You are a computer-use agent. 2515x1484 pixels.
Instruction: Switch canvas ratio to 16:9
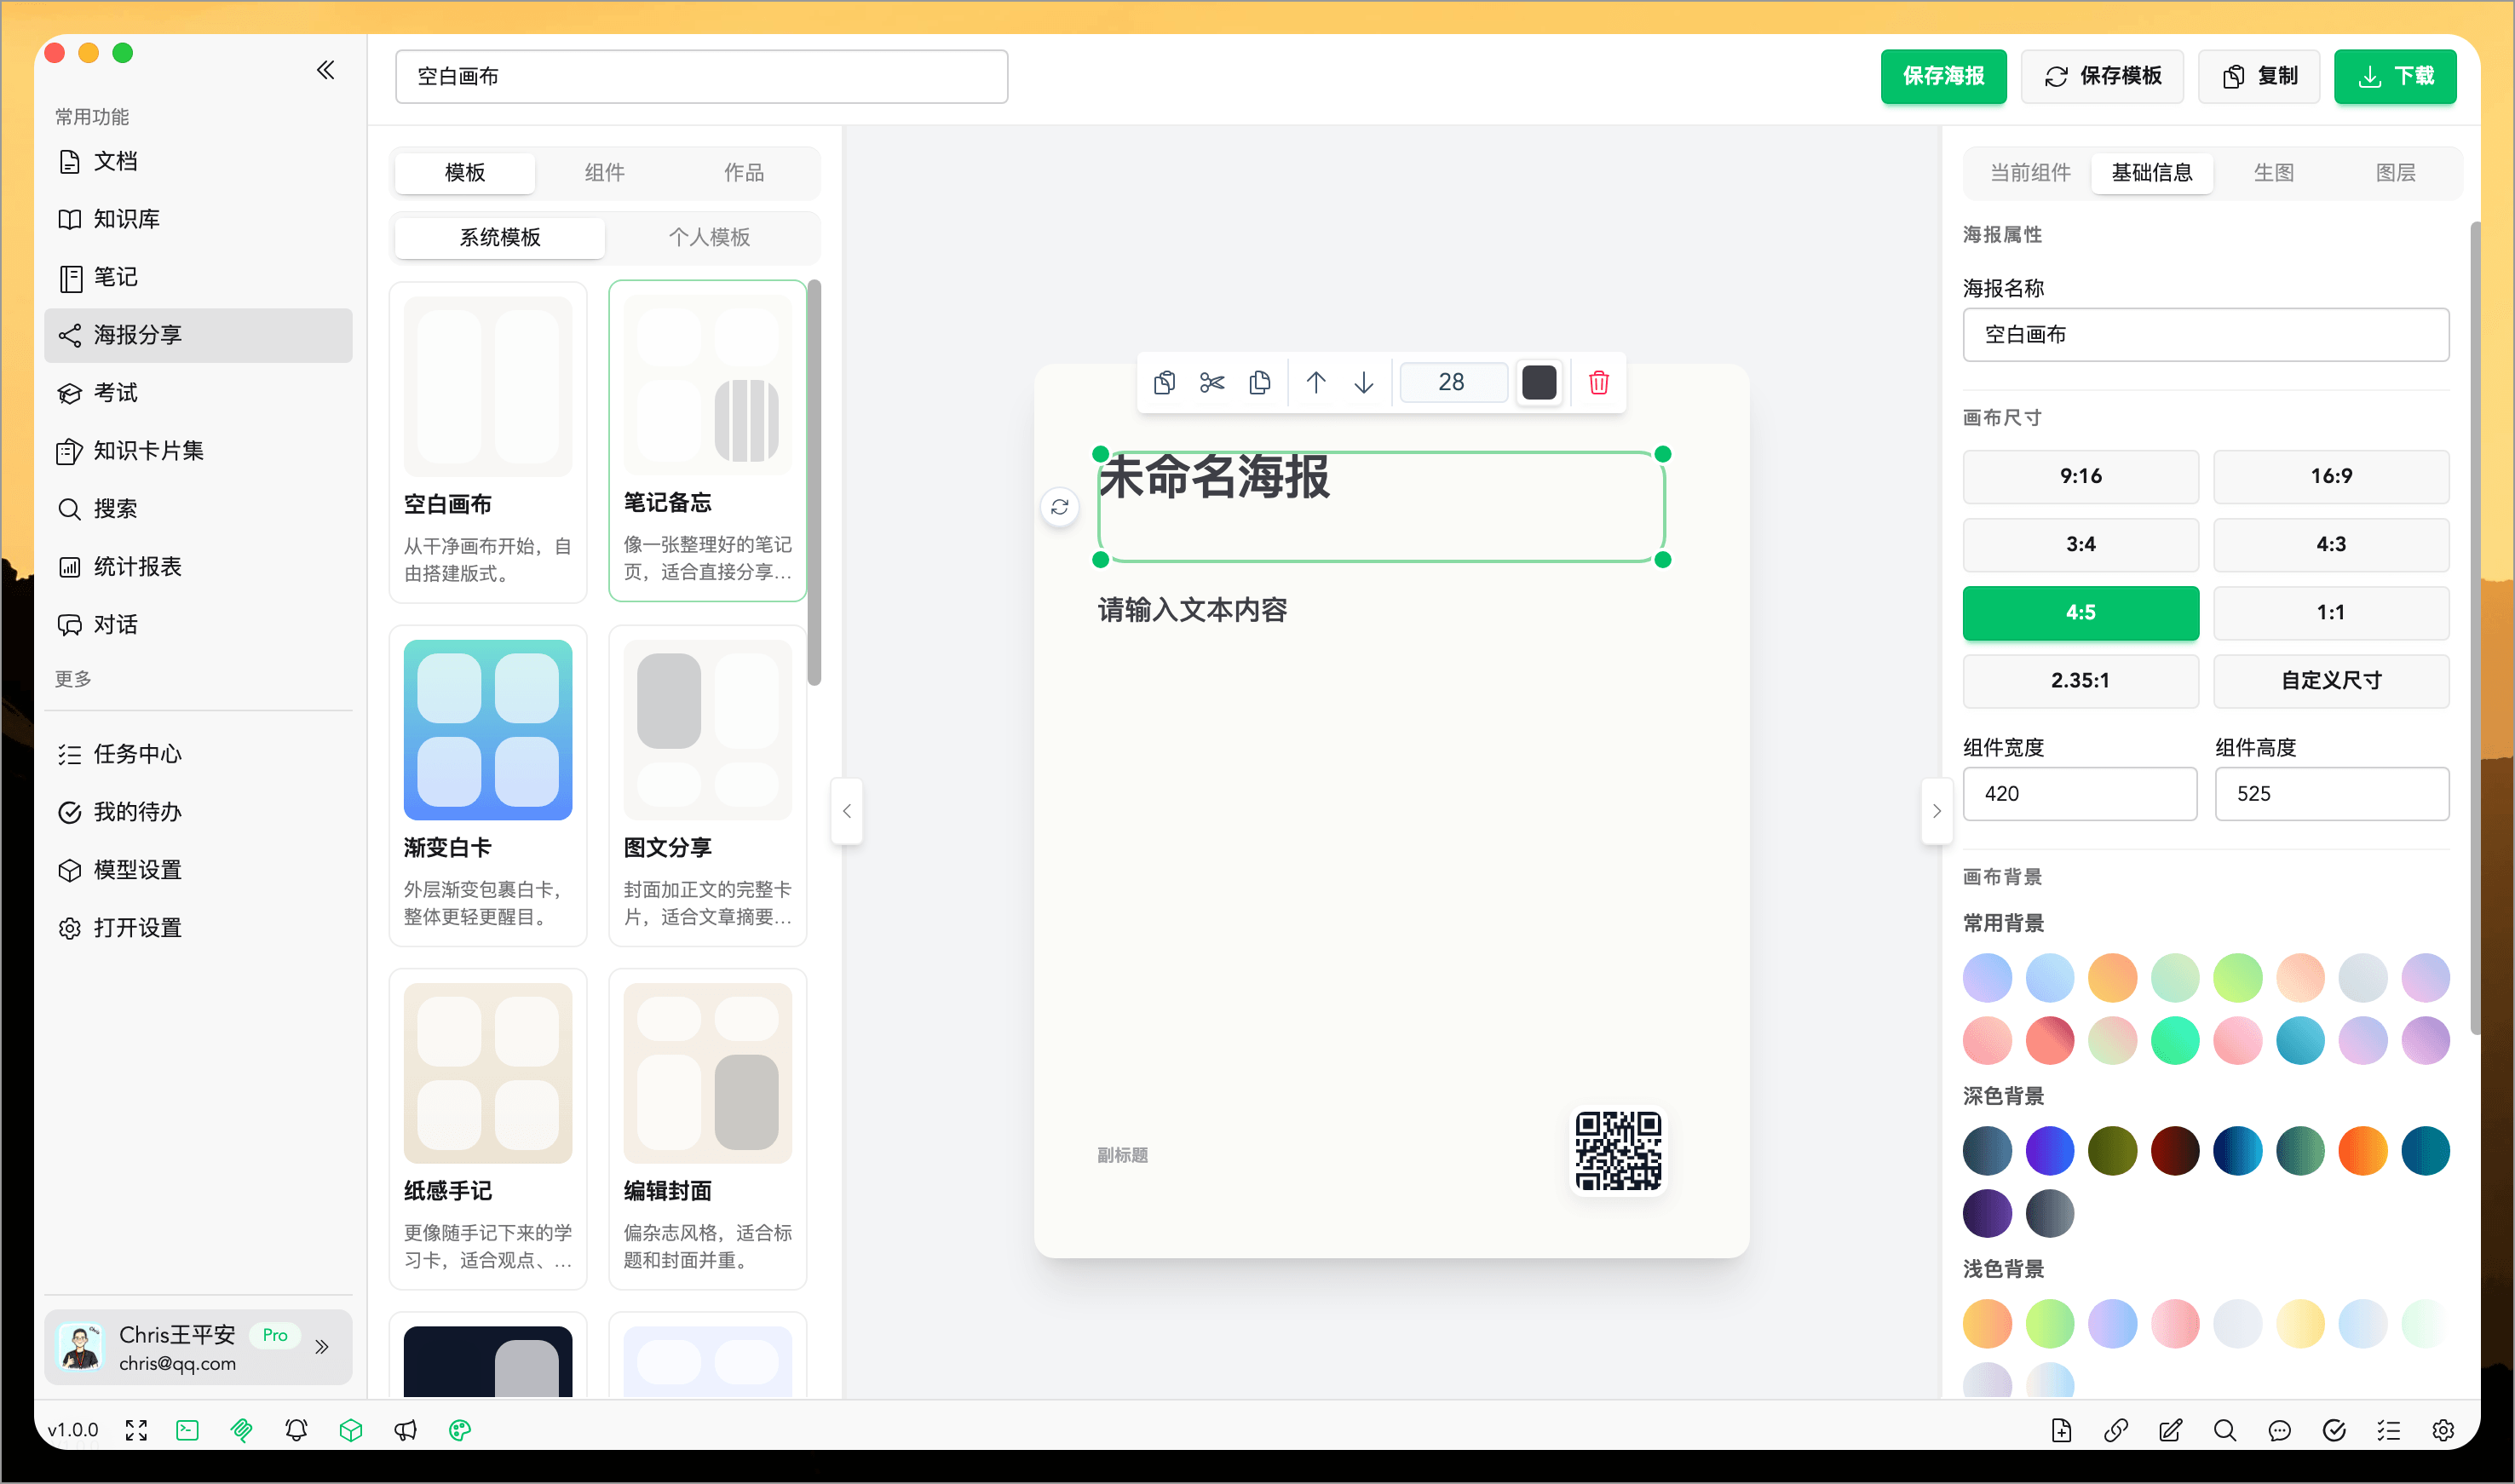coord(2331,477)
